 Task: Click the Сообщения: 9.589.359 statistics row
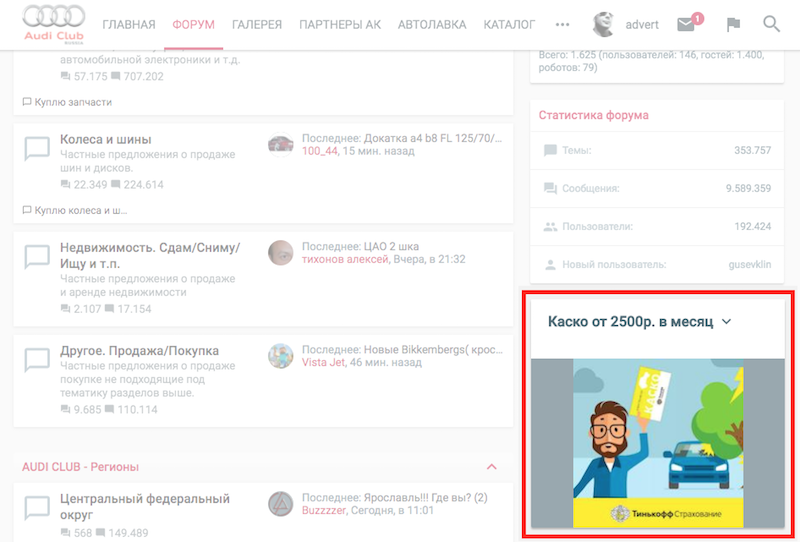[657, 188]
